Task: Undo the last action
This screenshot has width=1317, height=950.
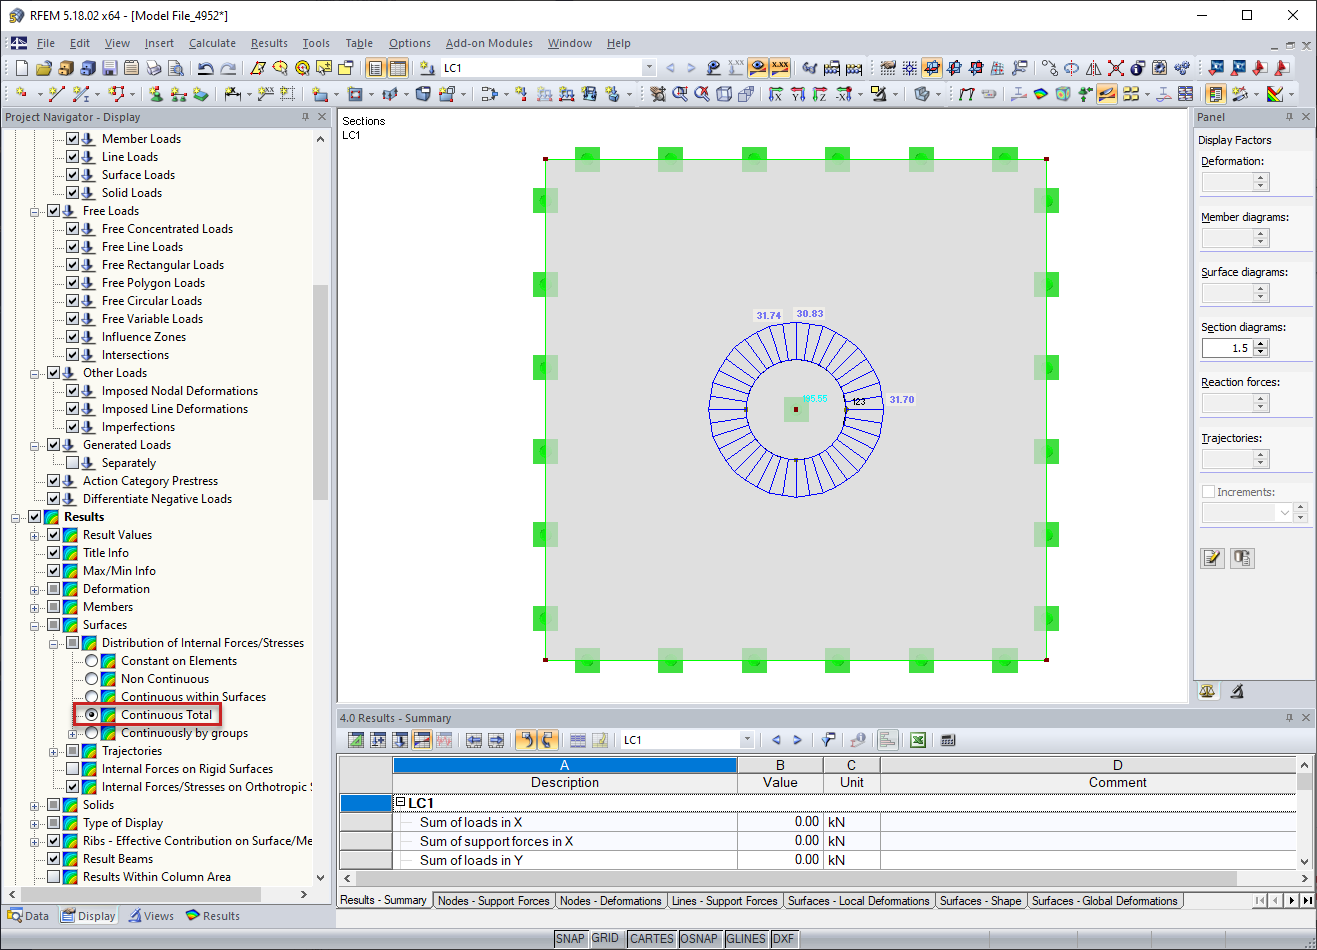Action: [x=205, y=68]
